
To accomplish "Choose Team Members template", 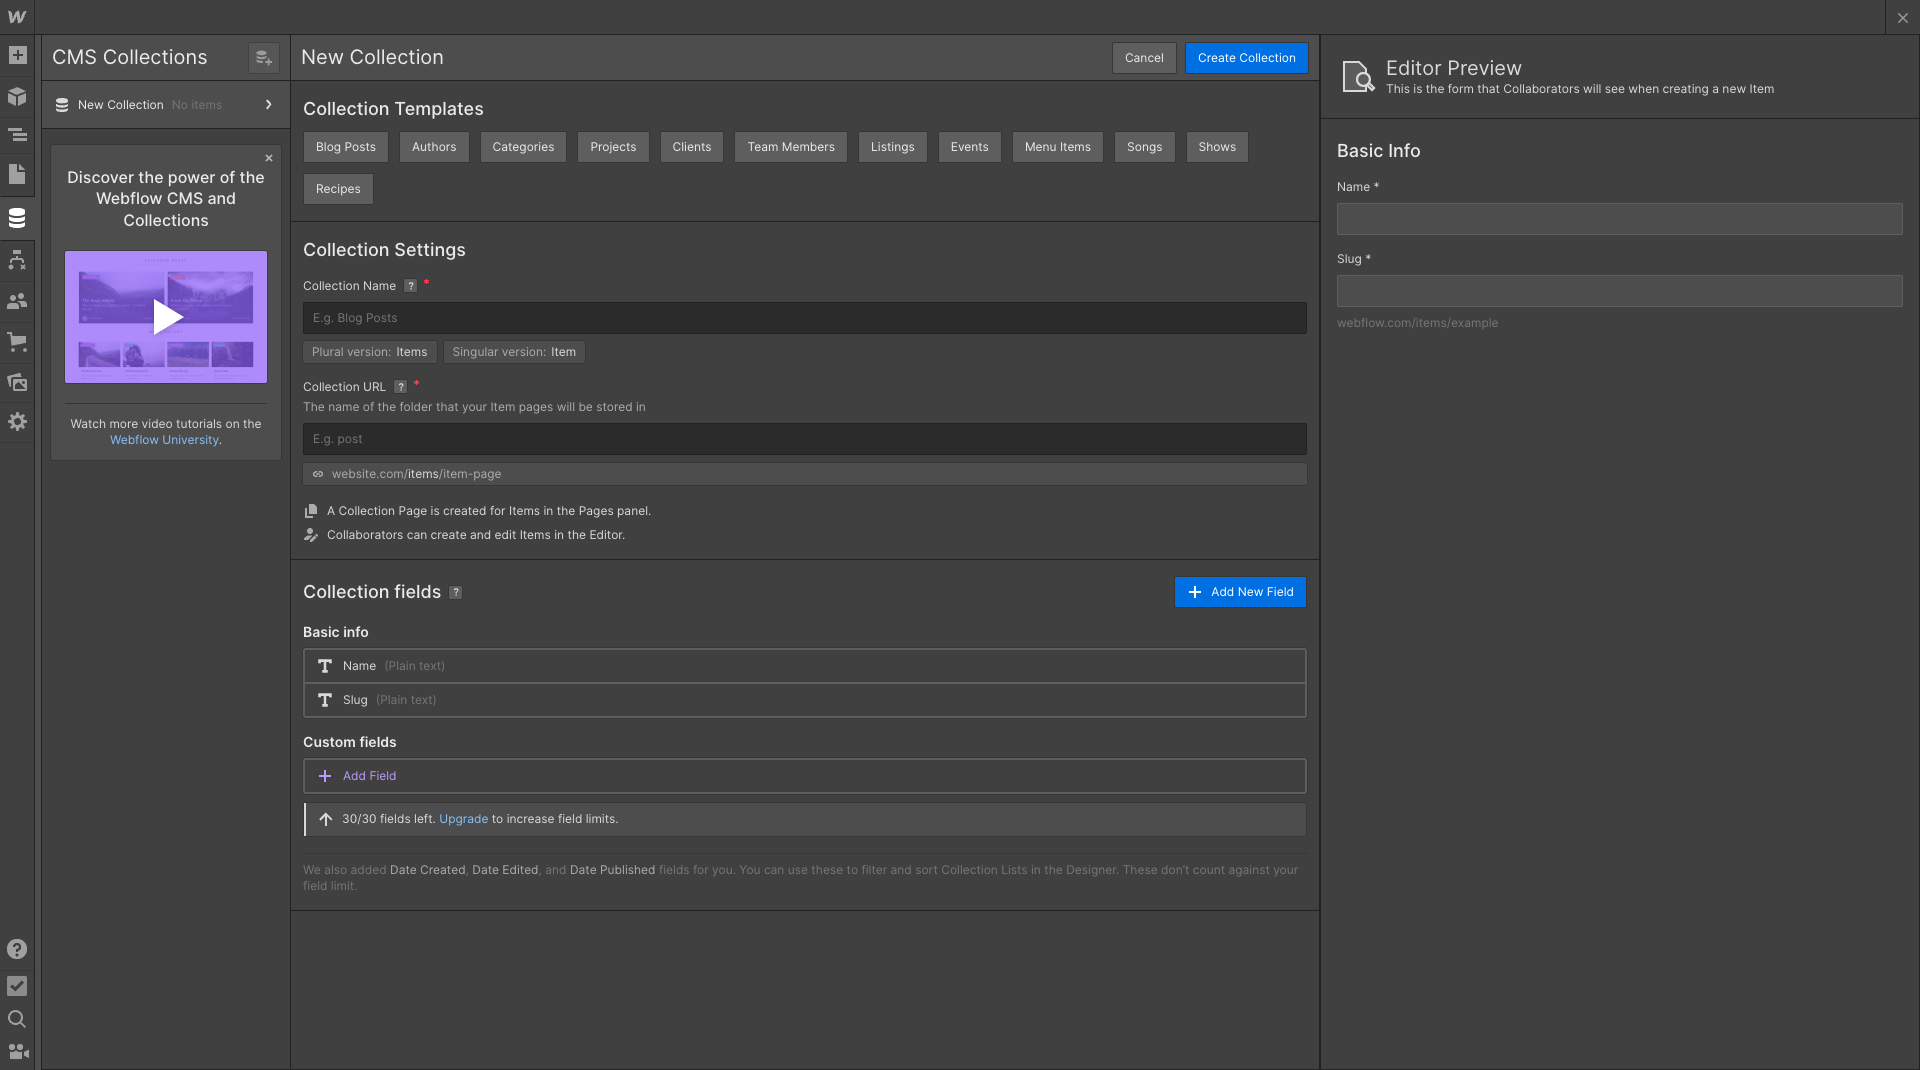I will tap(791, 147).
